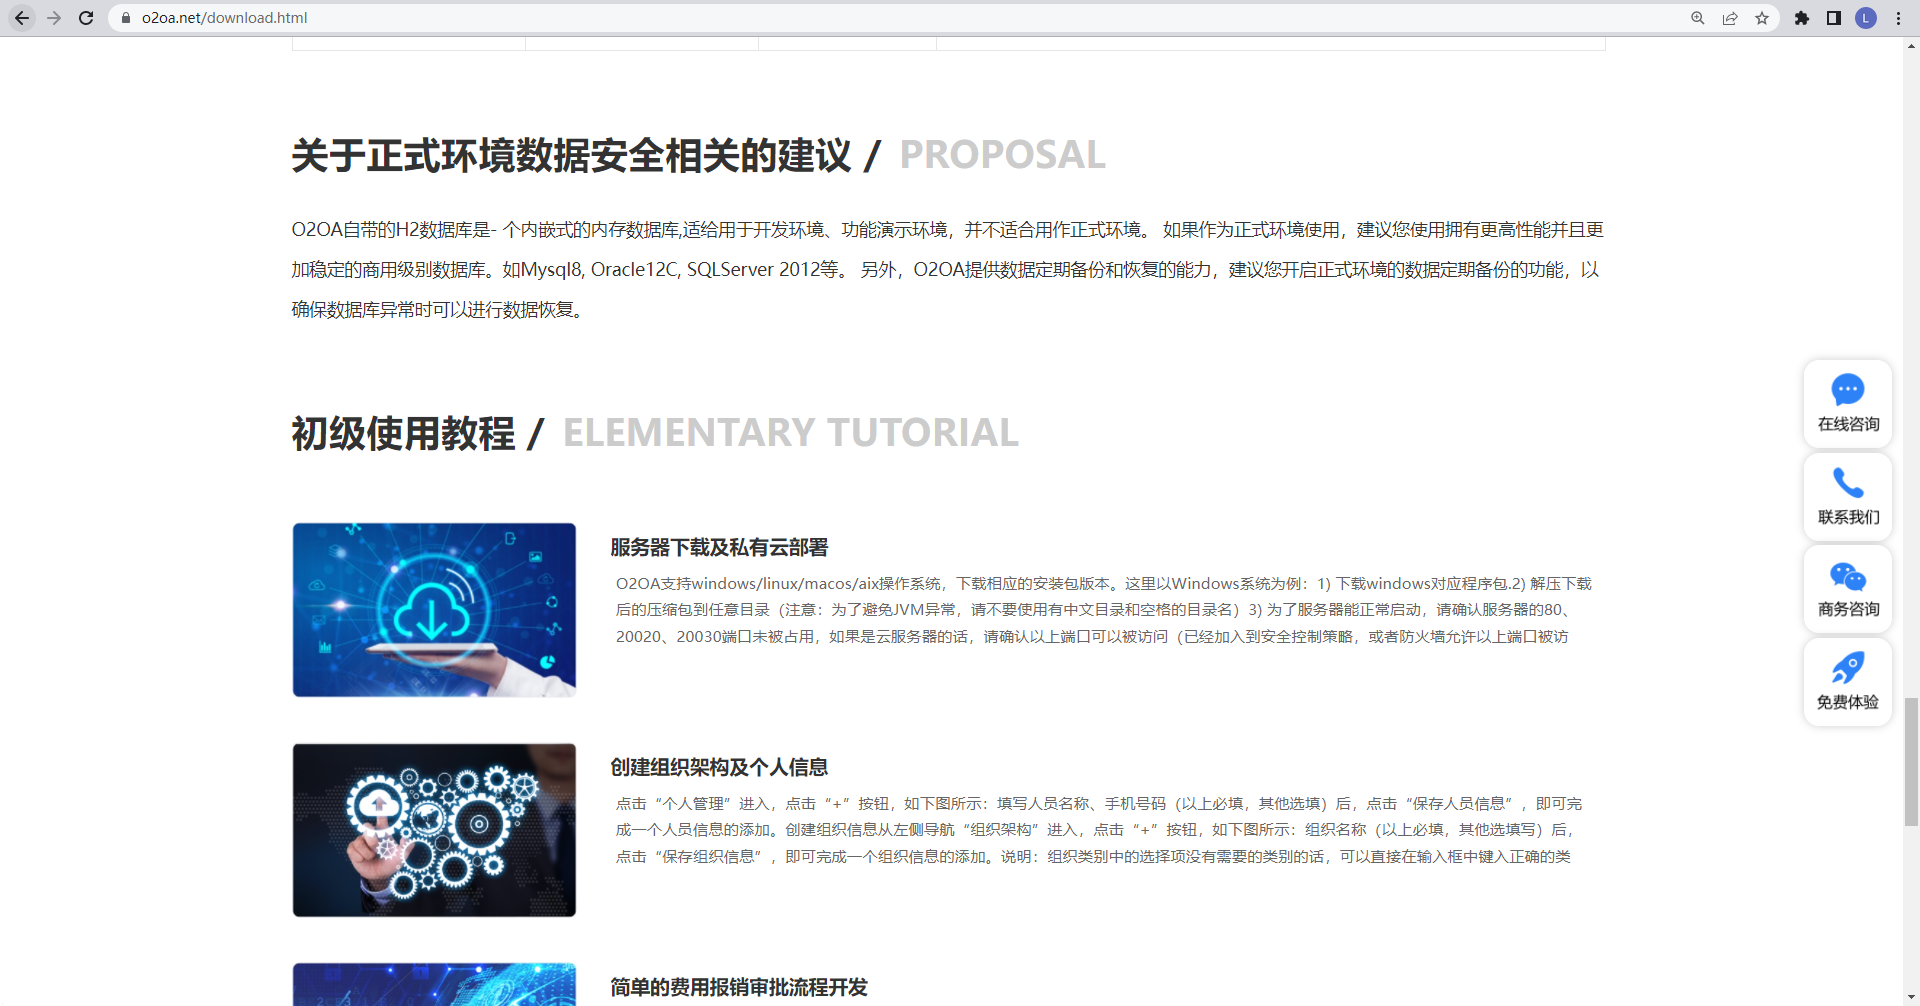1920x1006 pixels.
Task: Open the Chrome three-dot menu
Action: [1898, 18]
